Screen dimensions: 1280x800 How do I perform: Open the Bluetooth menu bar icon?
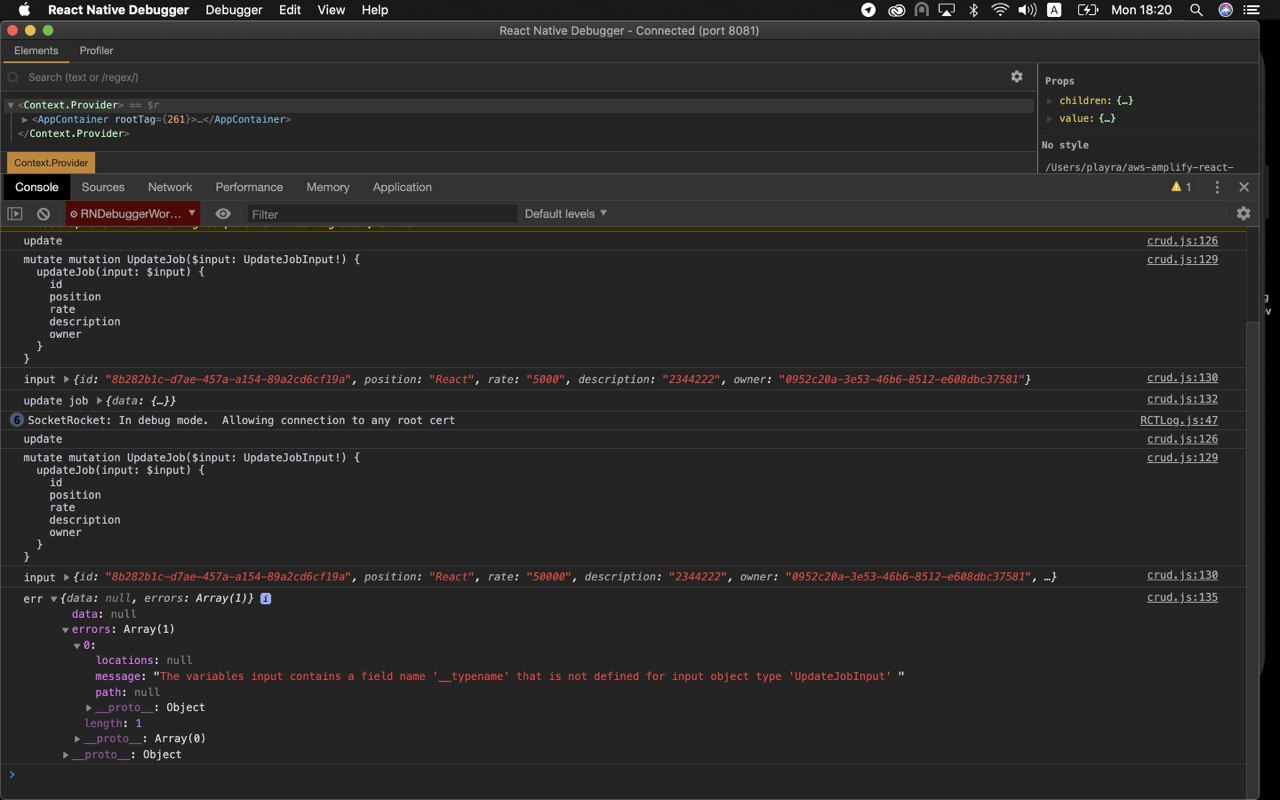(x=973, y=10)
